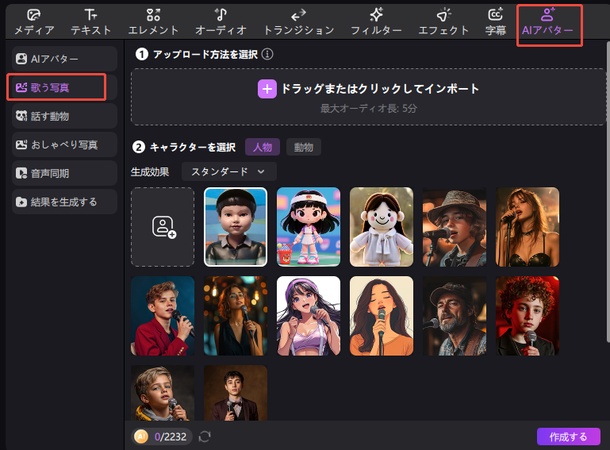Select the boy in red jacket character

pos(163,316)
